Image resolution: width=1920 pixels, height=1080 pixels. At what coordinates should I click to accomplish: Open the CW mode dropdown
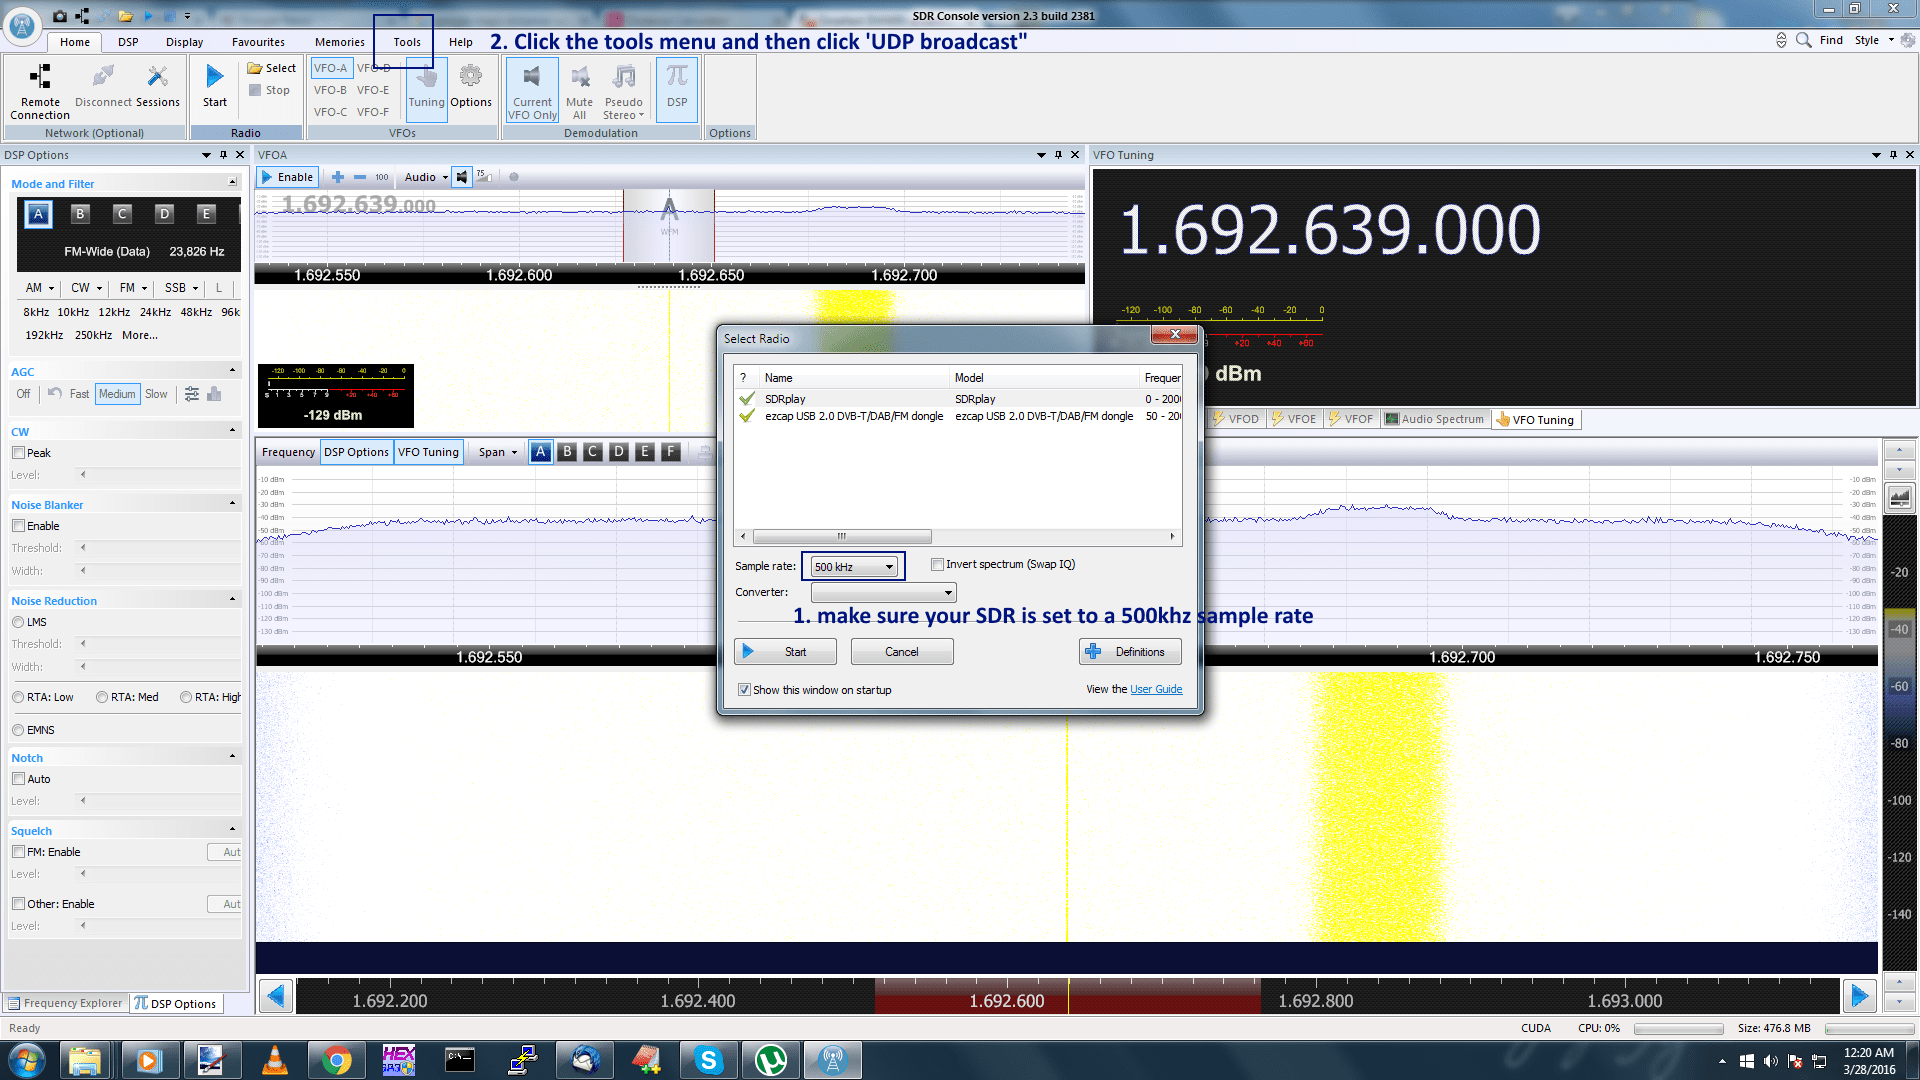[x=86, y=288]
